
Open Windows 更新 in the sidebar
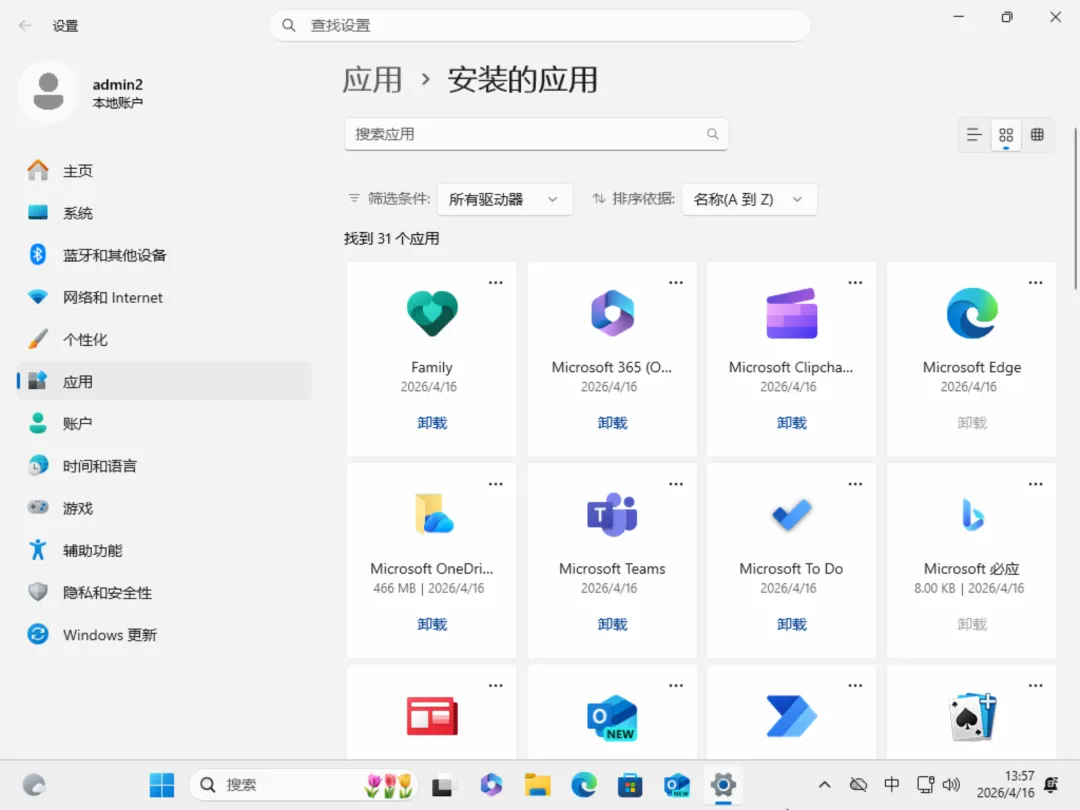pos(165,634)
